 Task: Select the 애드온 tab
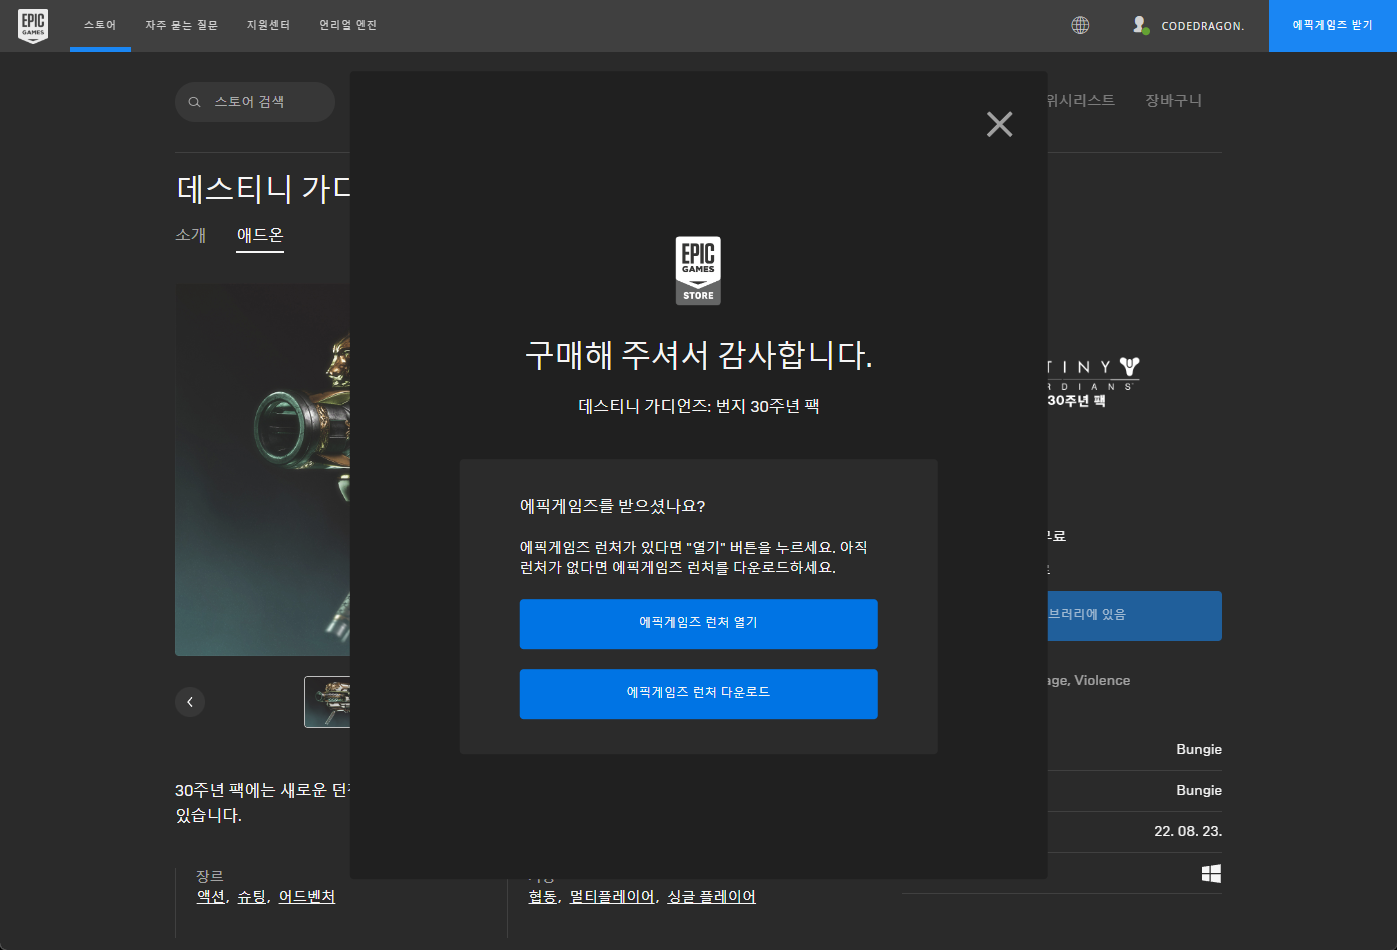260,235
